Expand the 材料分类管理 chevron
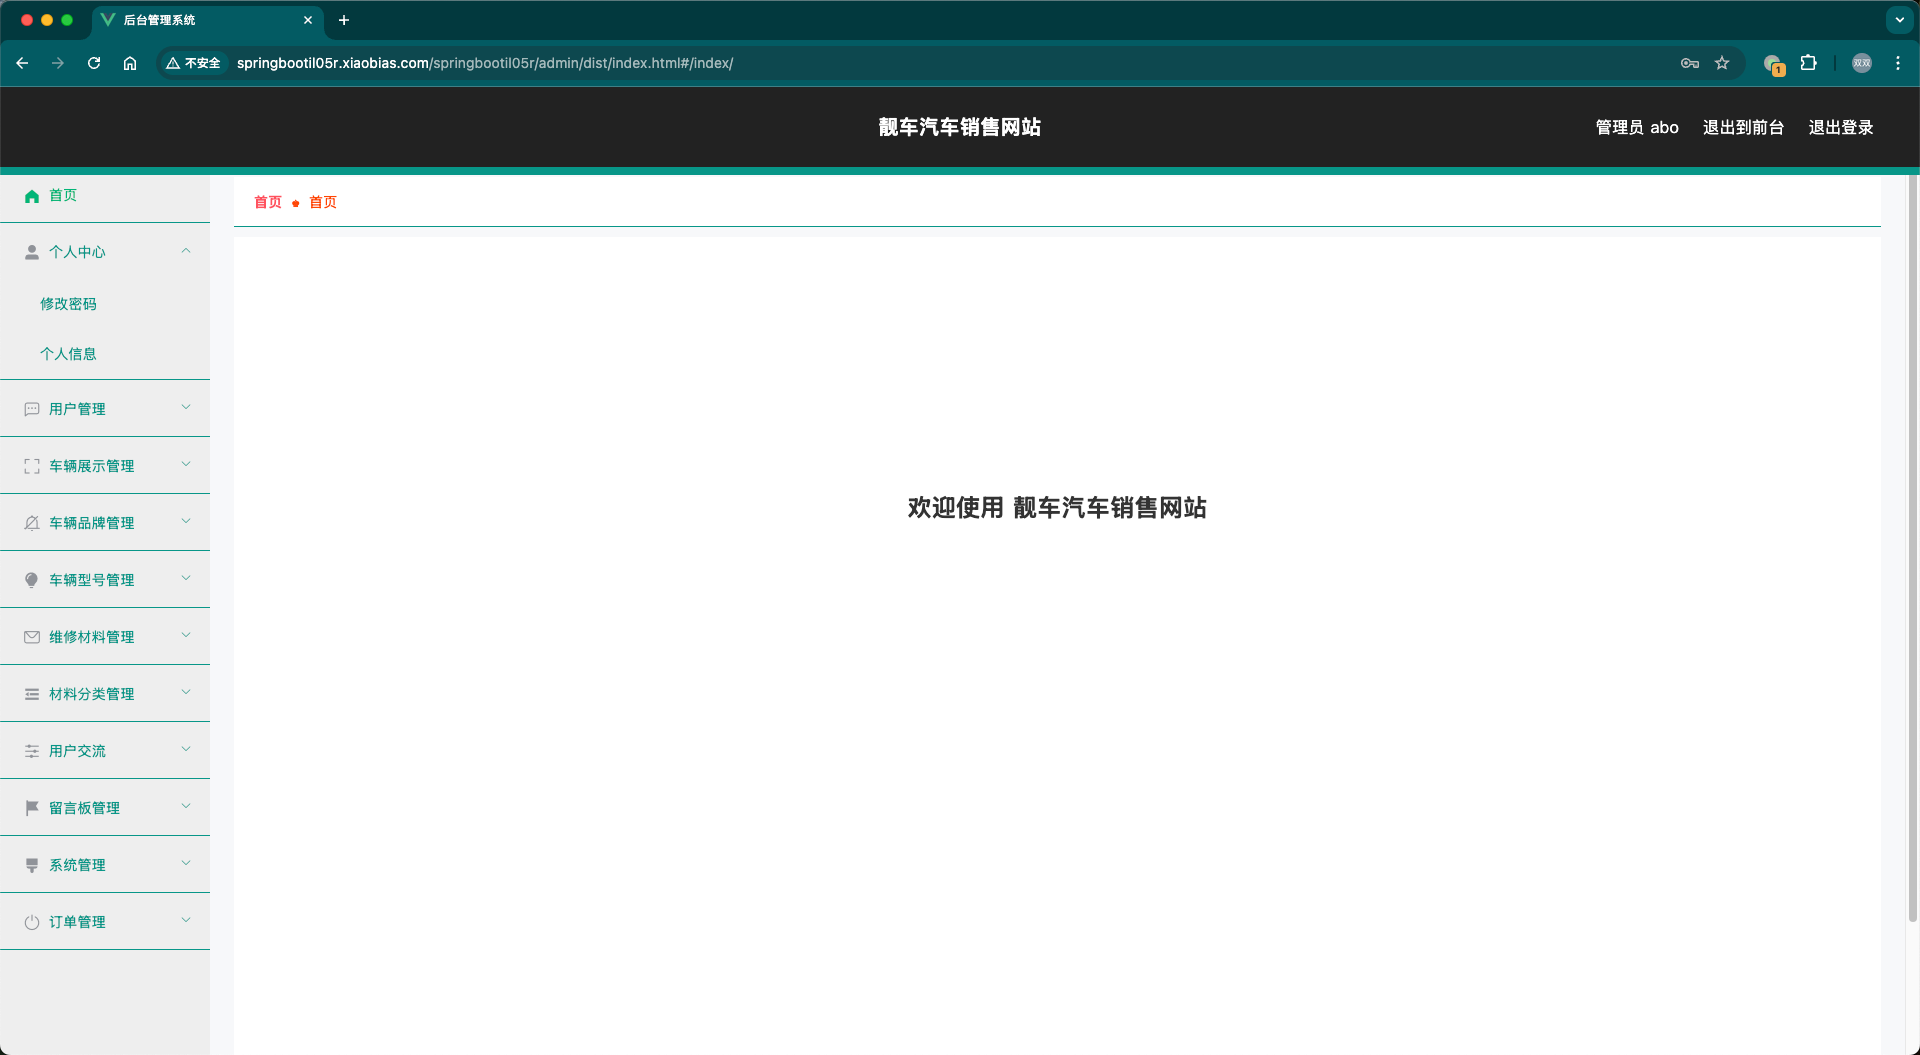This screenshot has height=1055, width=1920. pyautogui.click(x=186, y=693)
